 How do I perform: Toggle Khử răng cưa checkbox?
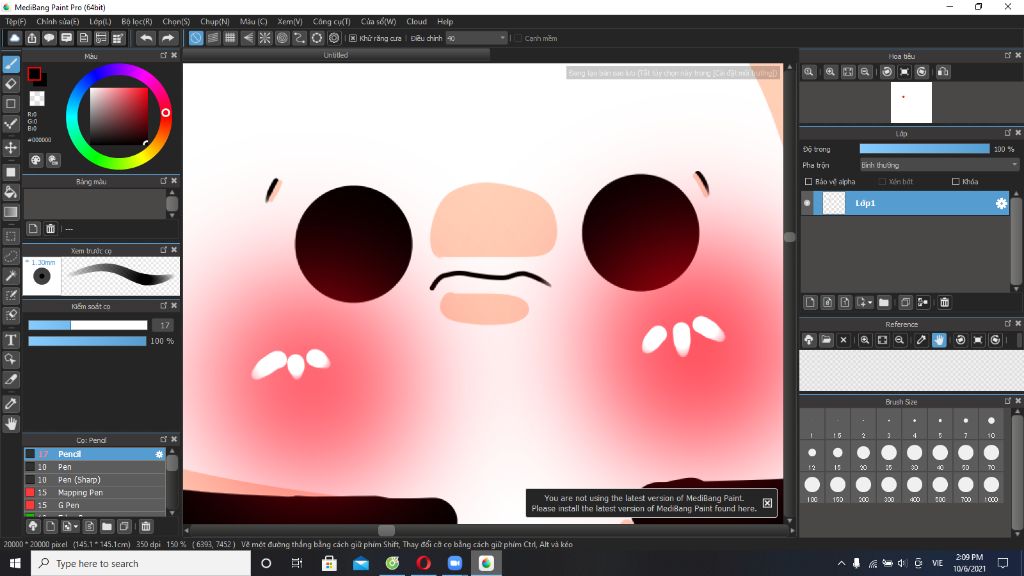[353, 39]
